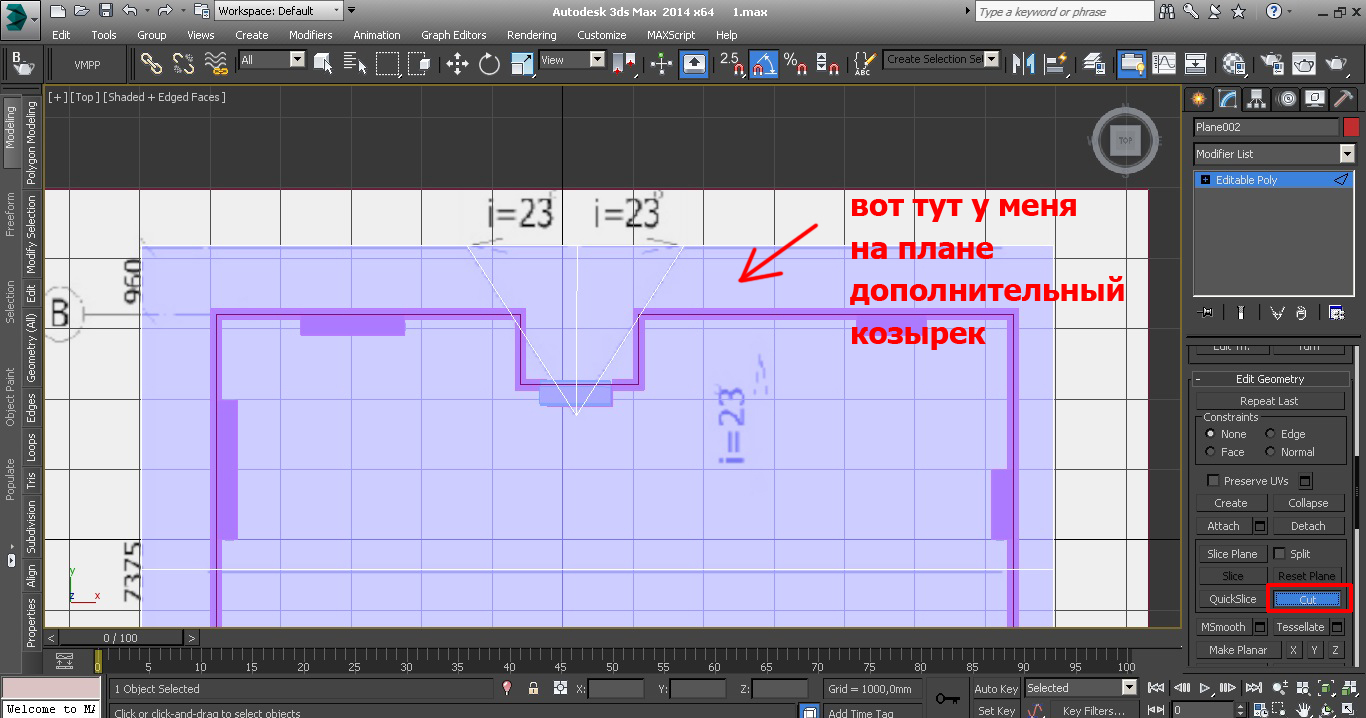The image size is (1366, 718).
Task: Open the Rendering menu
Action: (531, 34)
